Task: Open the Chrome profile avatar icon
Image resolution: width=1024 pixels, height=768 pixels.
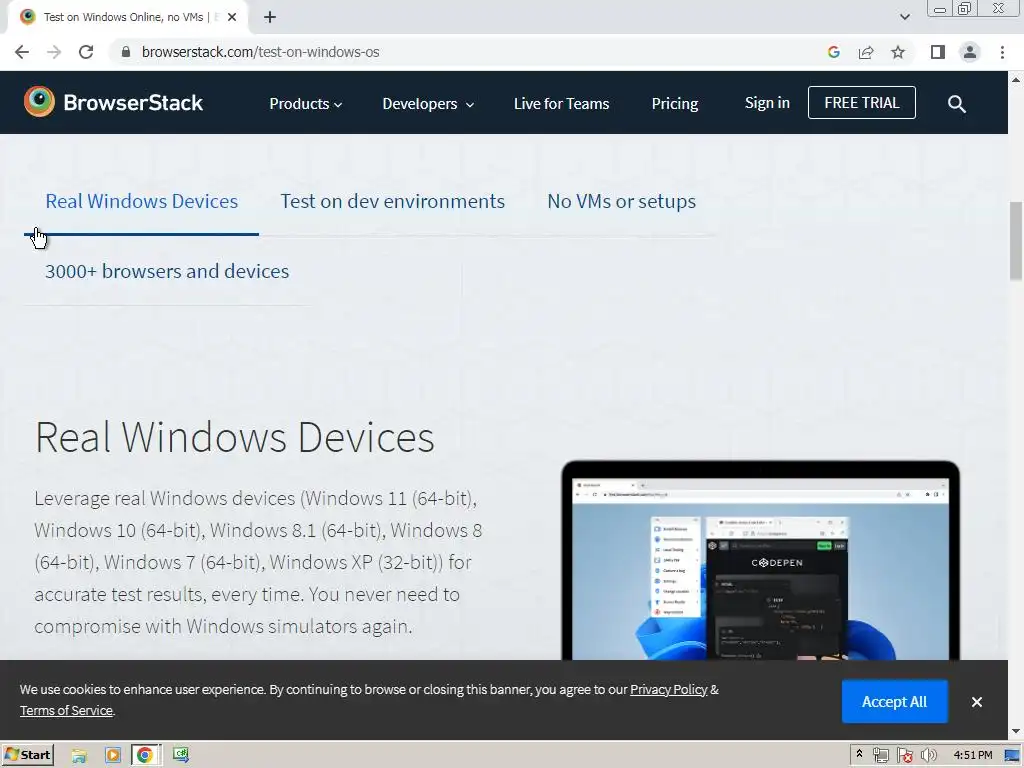Action: coord(970,52)
